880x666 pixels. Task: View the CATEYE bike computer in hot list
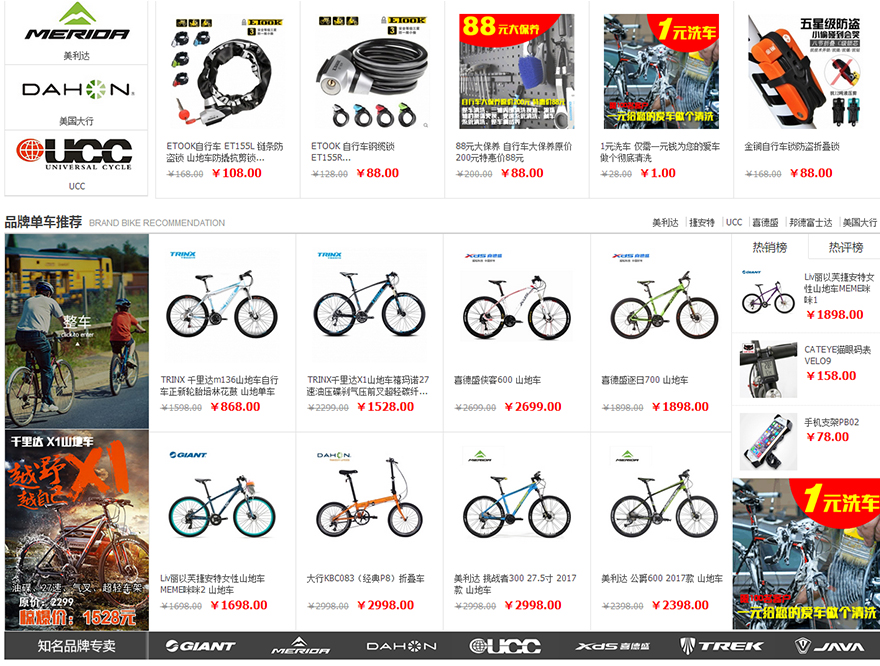tap(768, 369)
